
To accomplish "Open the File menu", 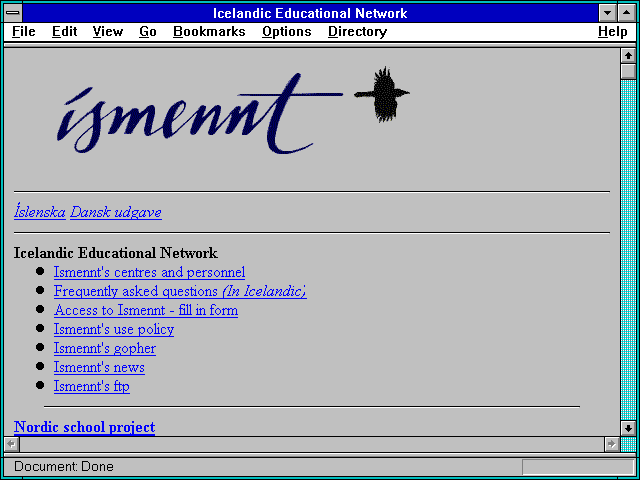I will pos(24,32).
